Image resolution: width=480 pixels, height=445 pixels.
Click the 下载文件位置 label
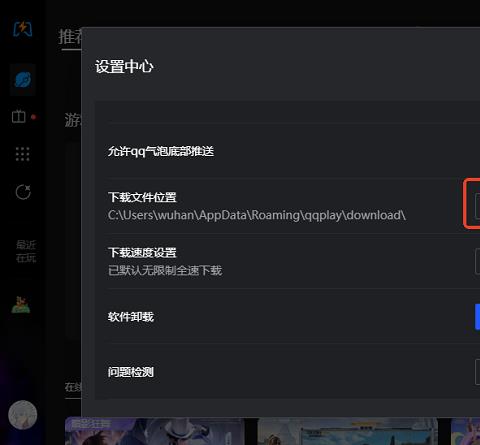click(142, 197)
